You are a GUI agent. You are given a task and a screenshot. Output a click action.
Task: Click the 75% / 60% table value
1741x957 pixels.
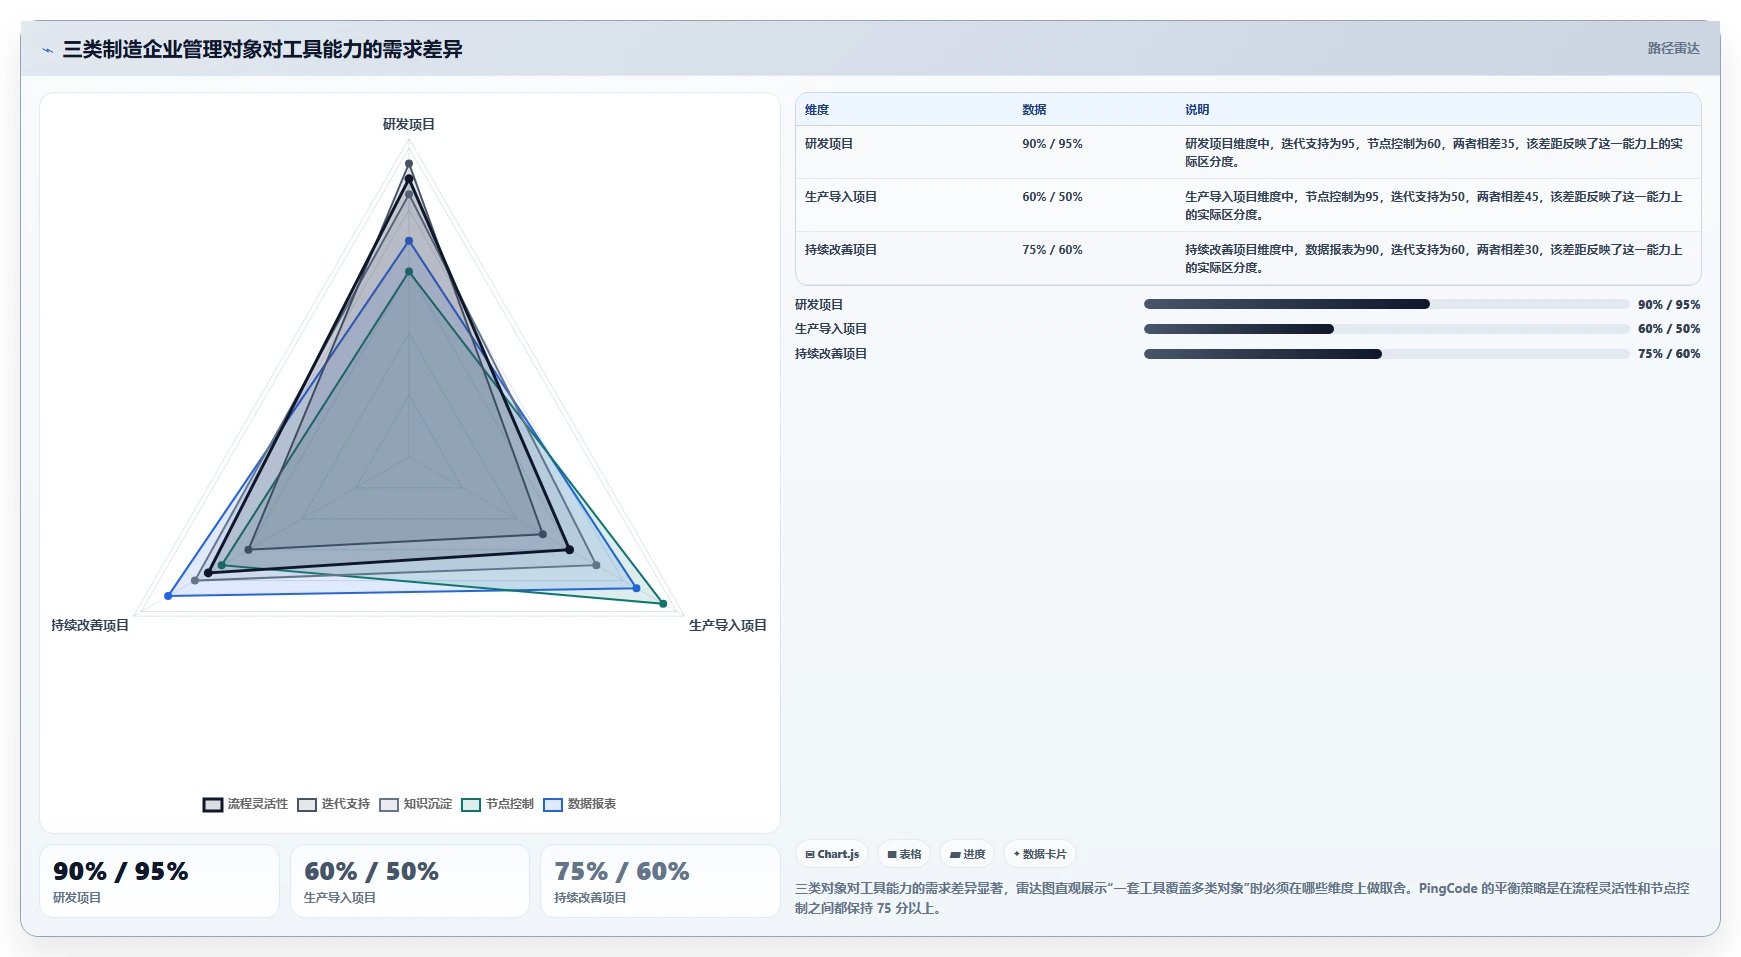1052,250
